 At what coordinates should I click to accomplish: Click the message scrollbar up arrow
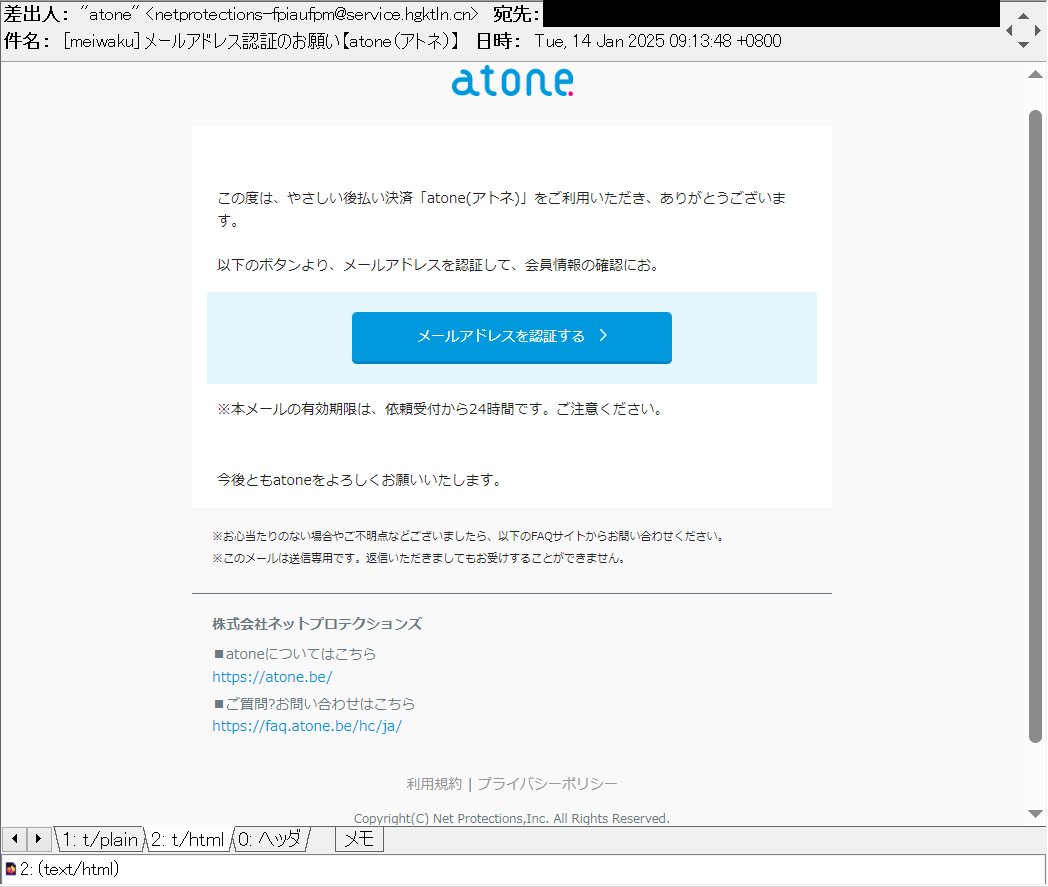[1035, 74]
